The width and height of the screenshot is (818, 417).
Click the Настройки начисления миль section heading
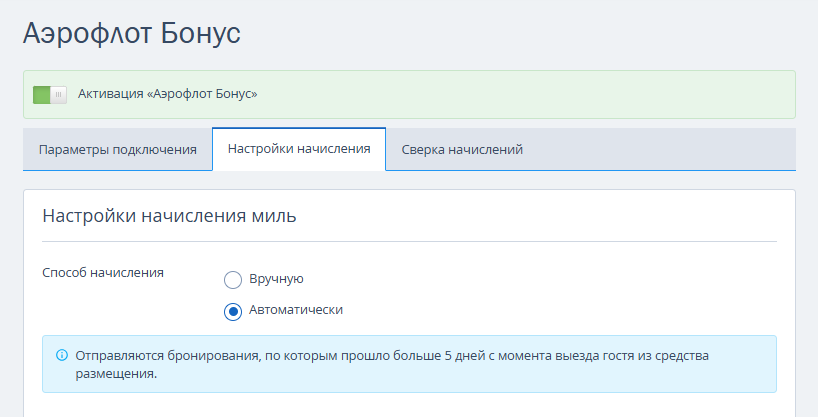[169, 216]
